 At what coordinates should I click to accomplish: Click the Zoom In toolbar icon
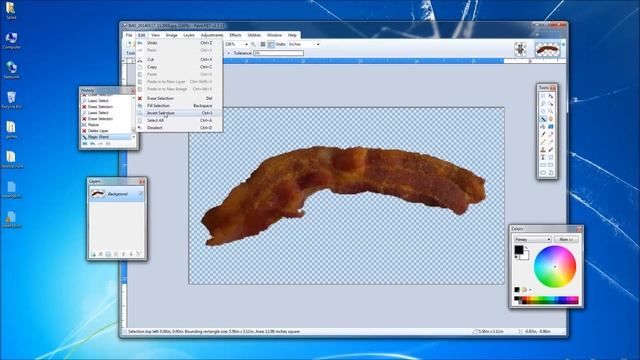(x=253, y=44)
